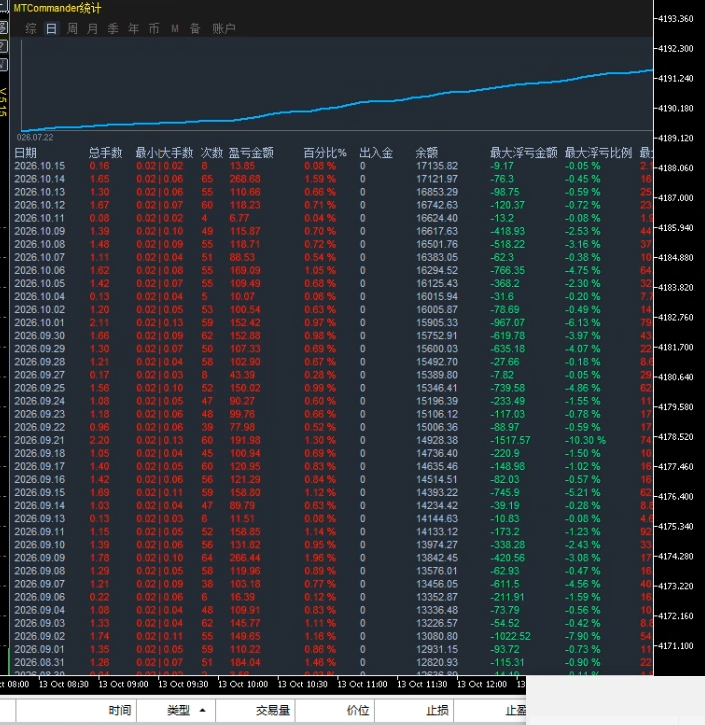Screen dimensions: 705x725
Task: Click price level 4182.760 on scale
Action: [676, 318]
